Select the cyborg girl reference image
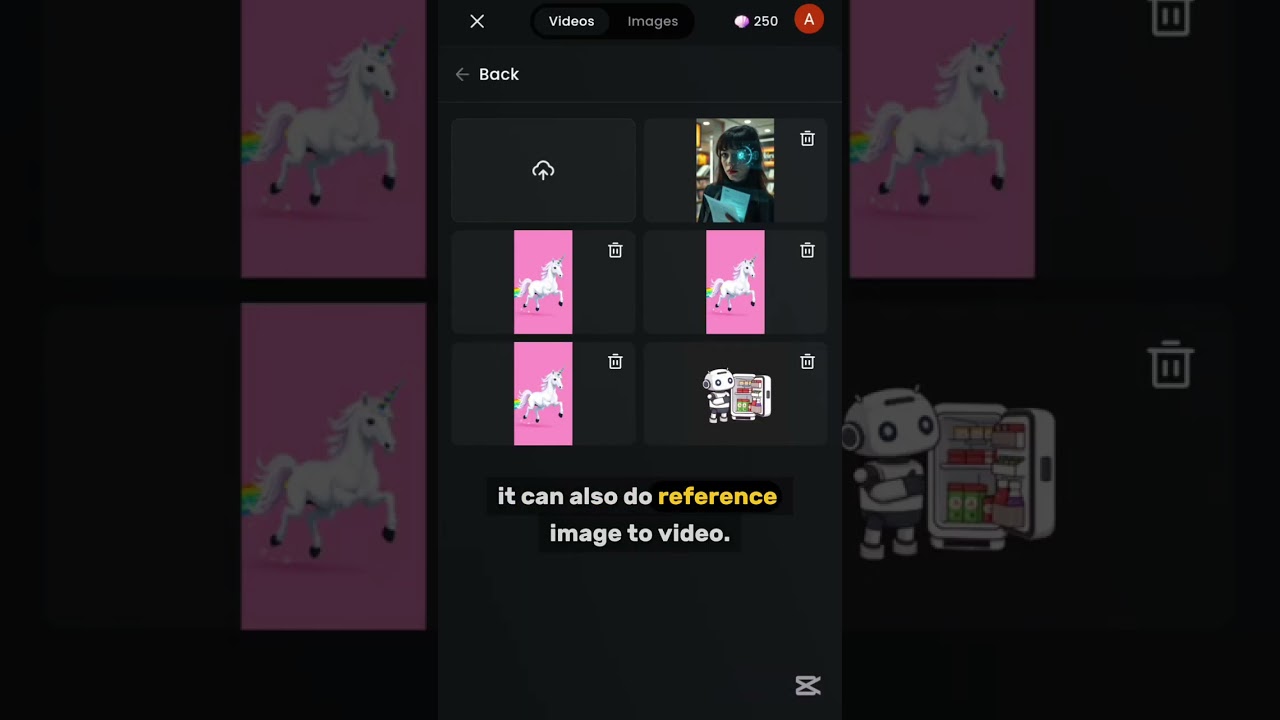 click(x=735, y=171)
